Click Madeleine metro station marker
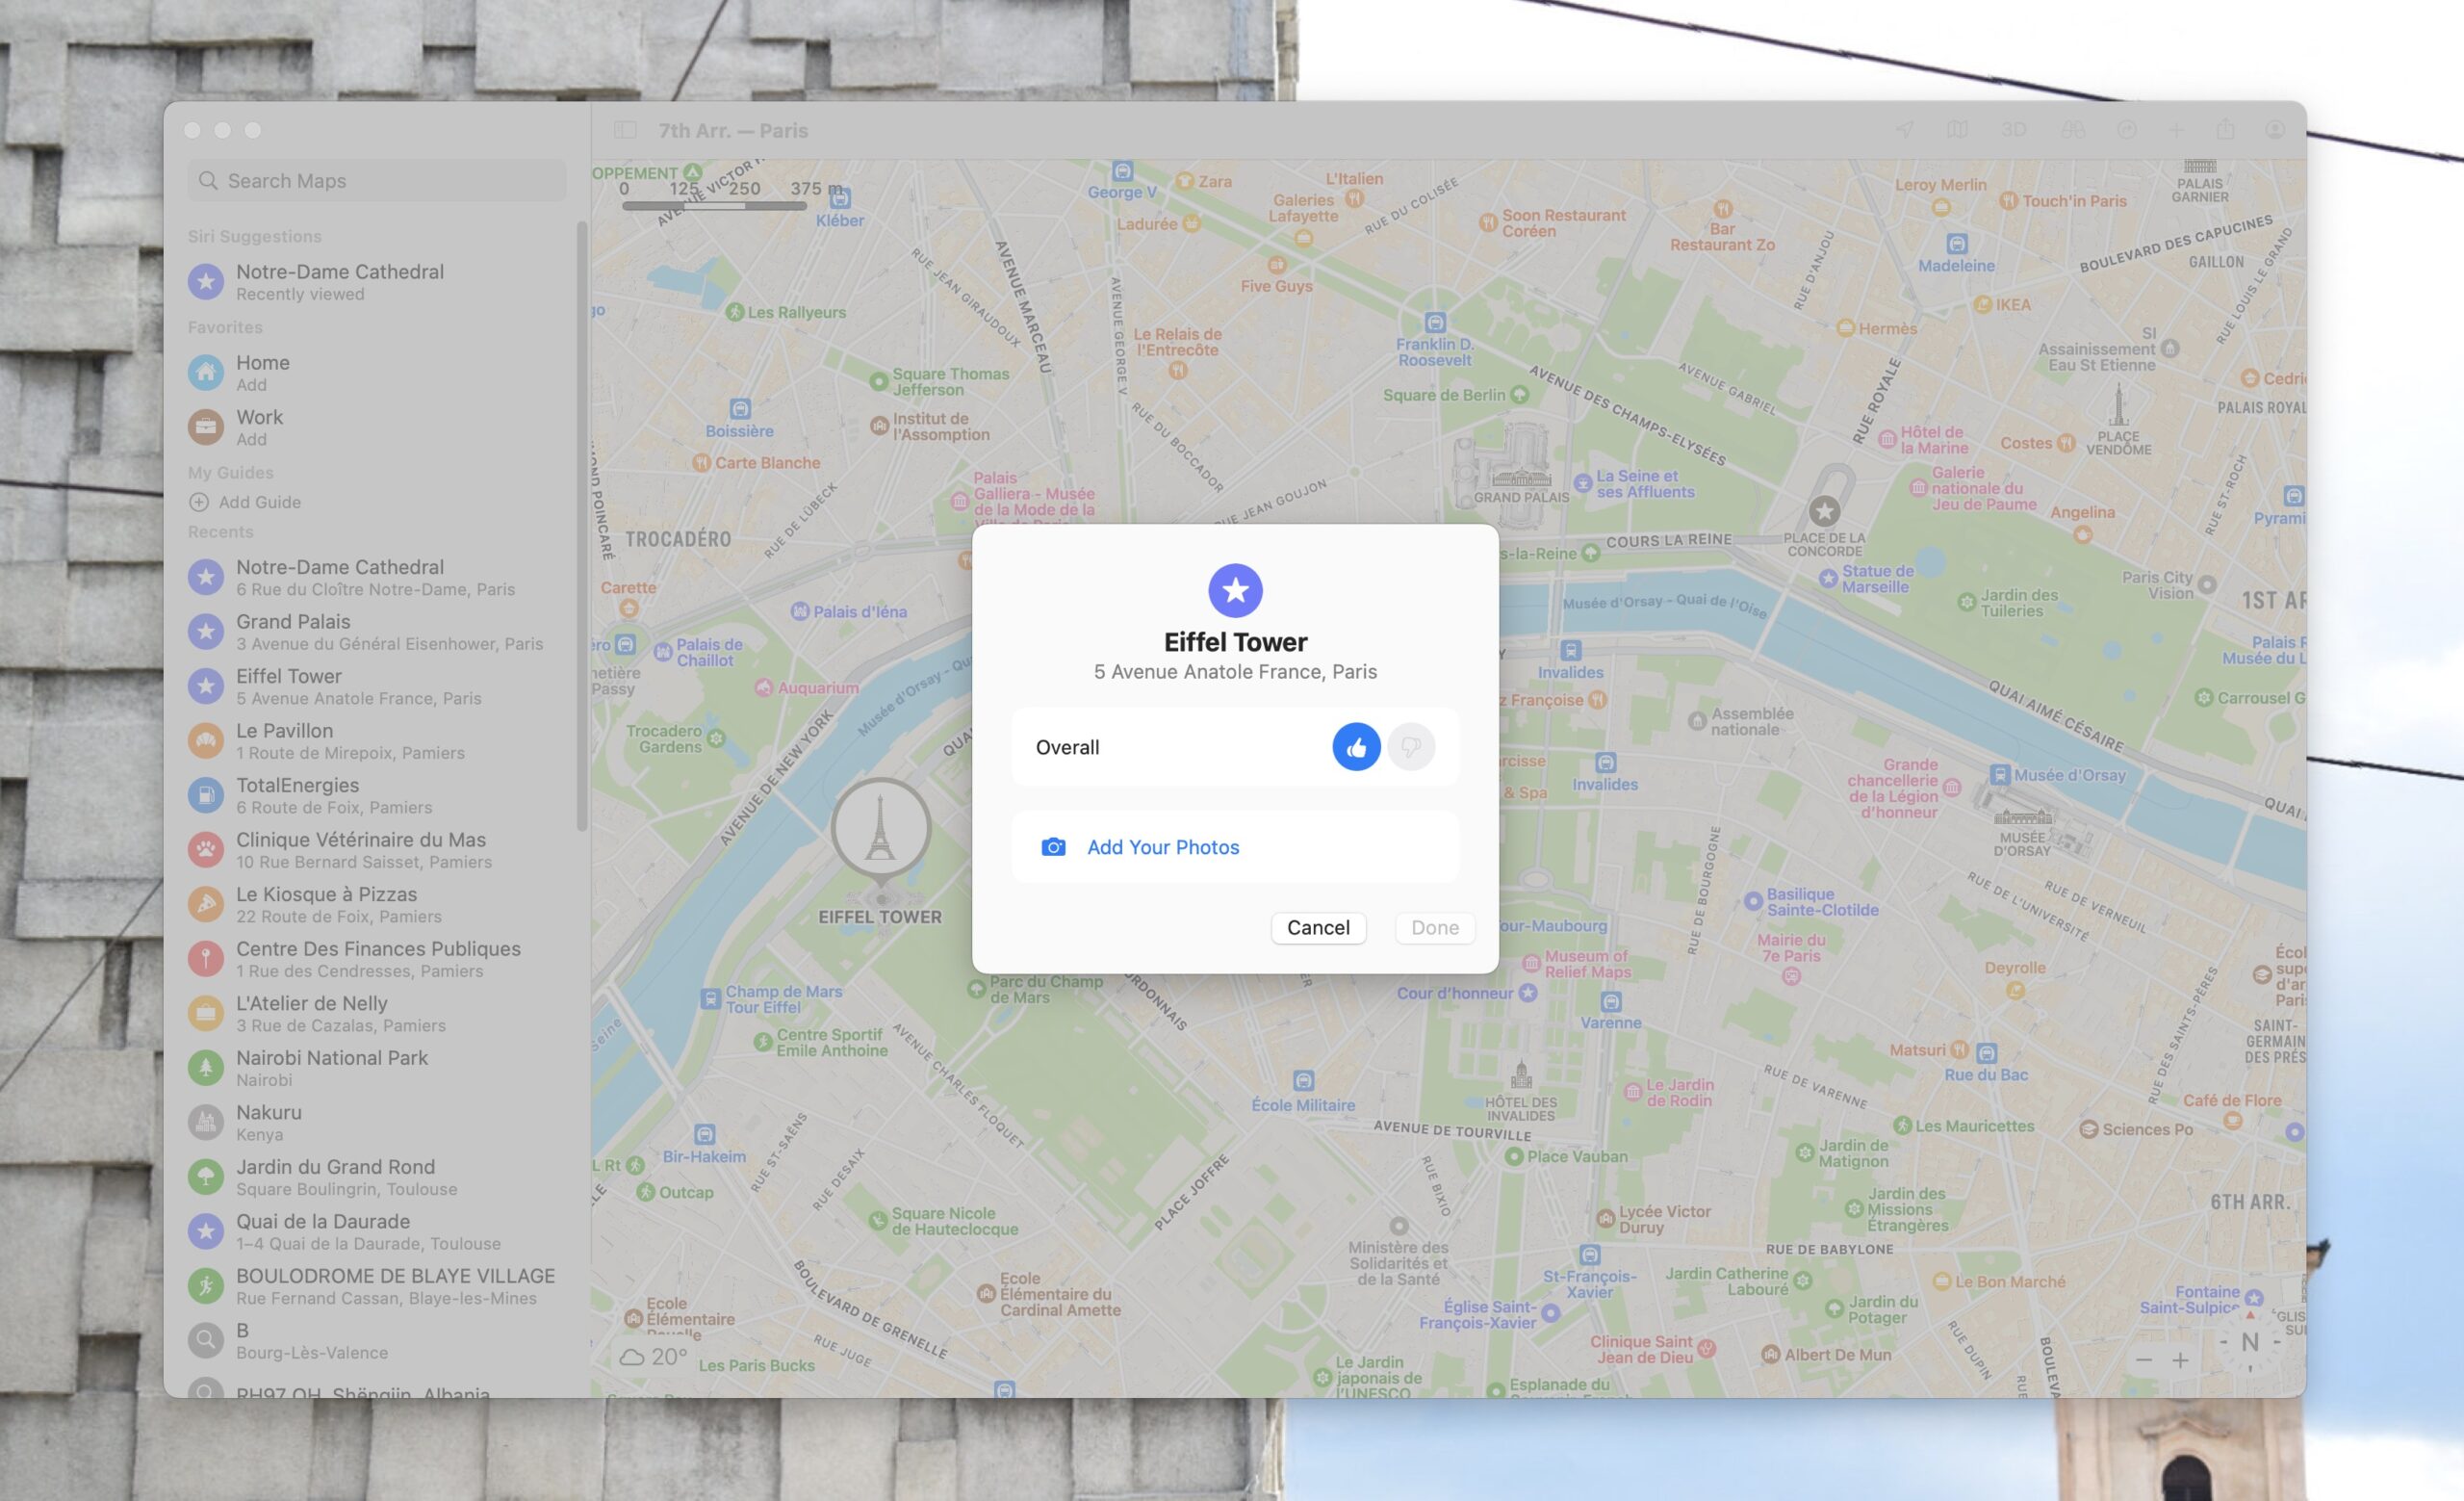 pos(1957,244)
